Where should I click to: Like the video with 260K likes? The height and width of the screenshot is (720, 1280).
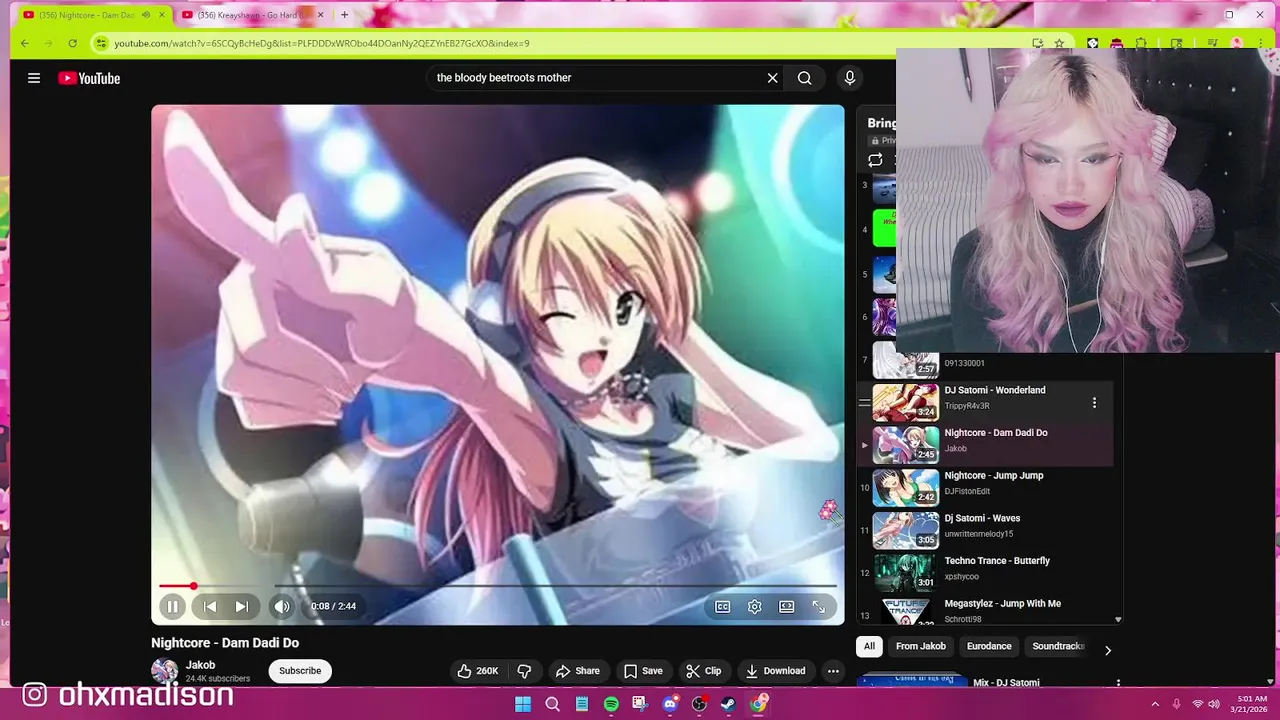point(477,671)
